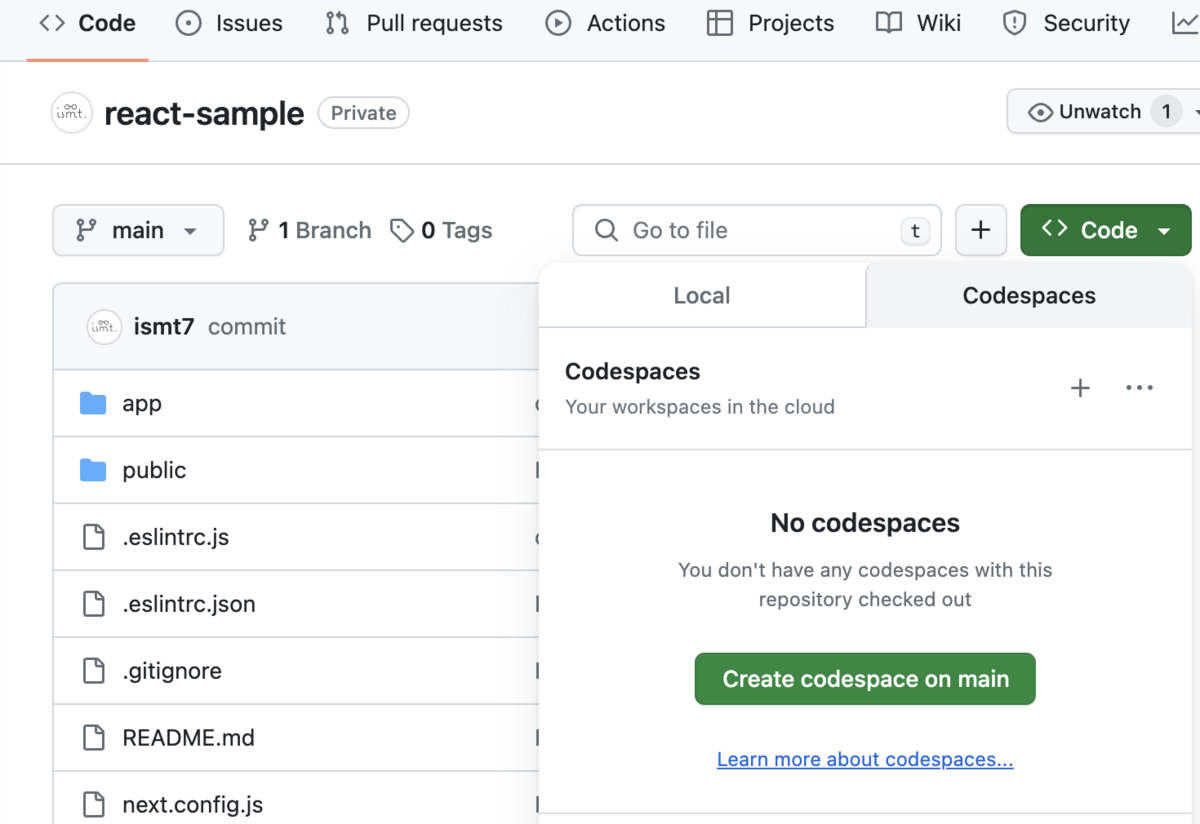The image size is (1200, 824).
Task: View the 0 Tags link
Action: (441, 230)
